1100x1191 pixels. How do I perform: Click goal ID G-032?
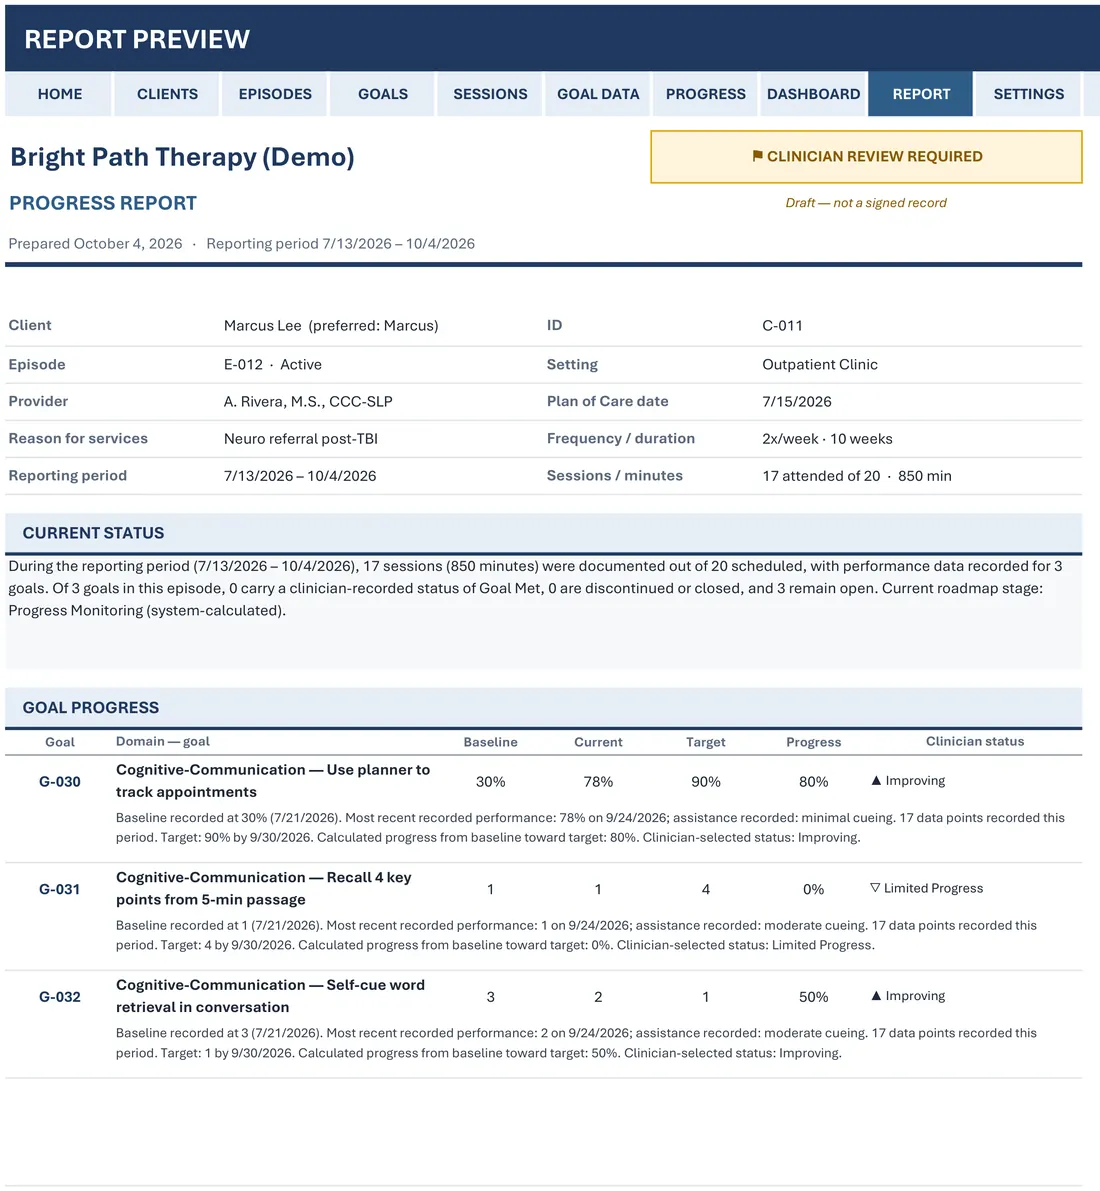pos(60,997)
